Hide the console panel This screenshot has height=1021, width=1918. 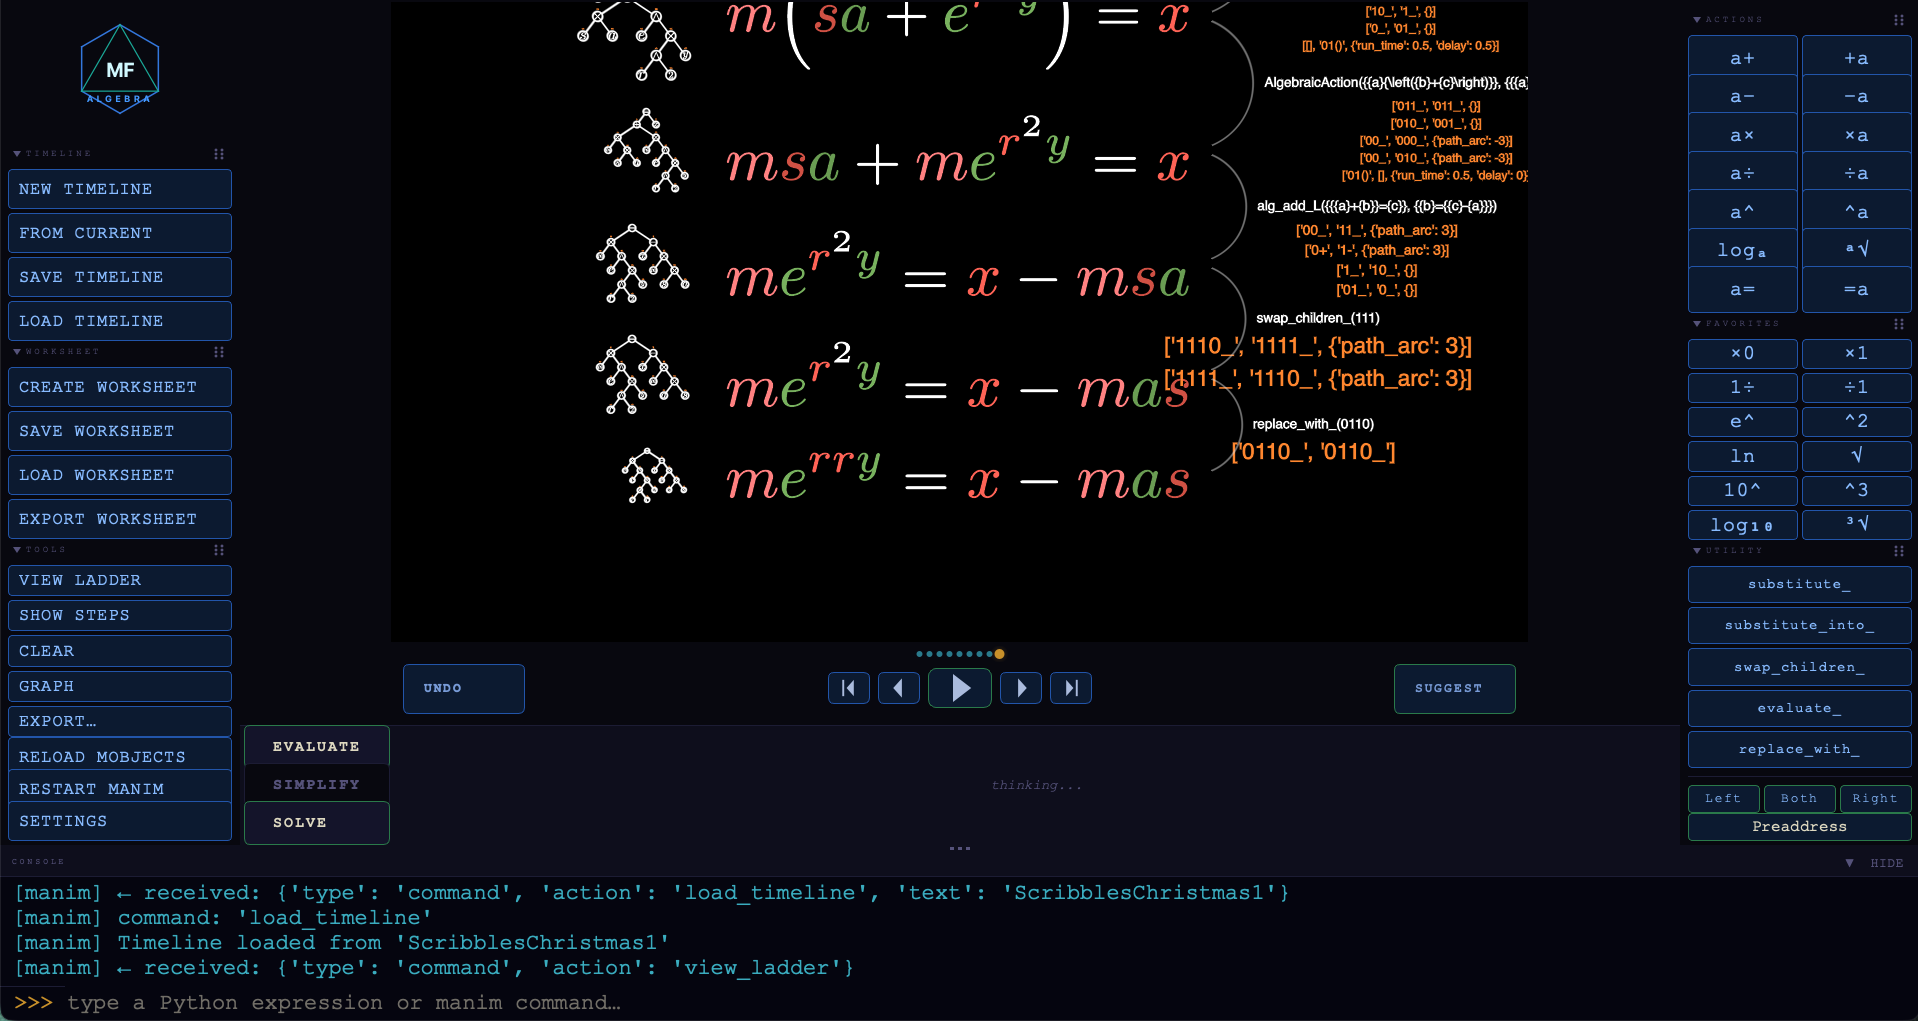1887,863
